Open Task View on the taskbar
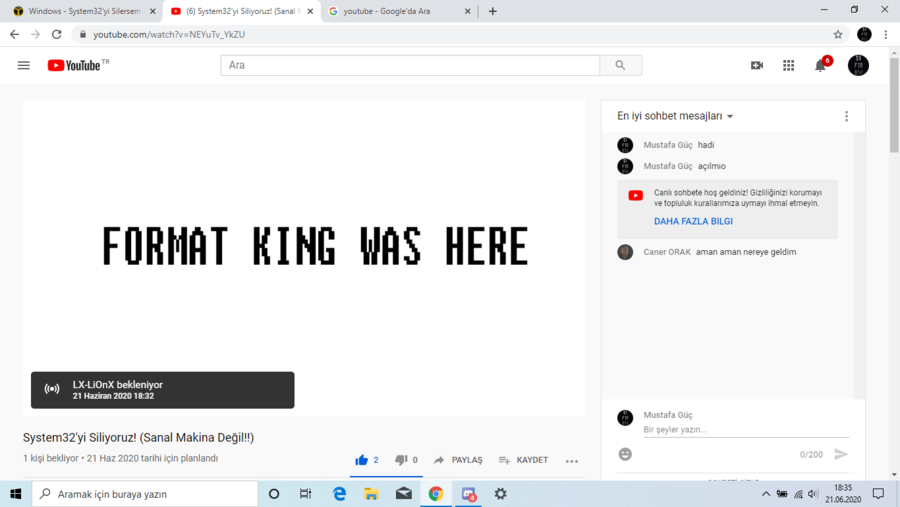The image size is (900, 507). [305, 494]
